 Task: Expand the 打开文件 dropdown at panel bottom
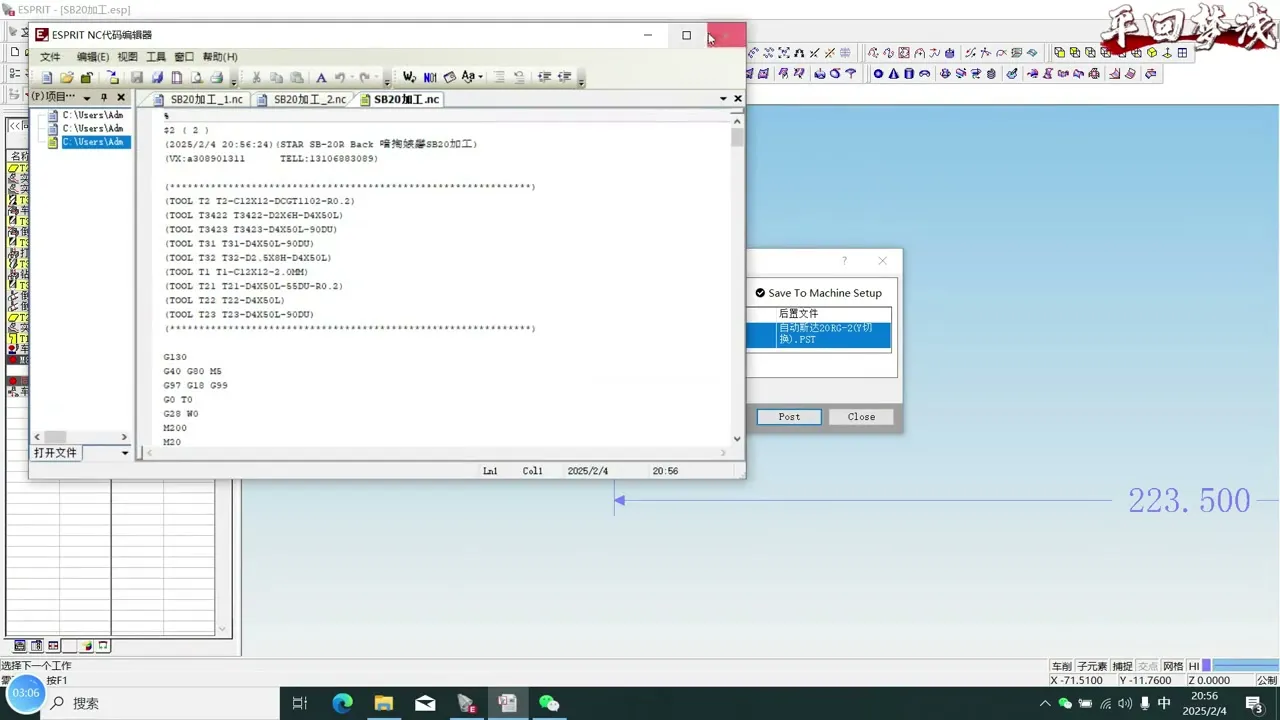coord(125,453)
